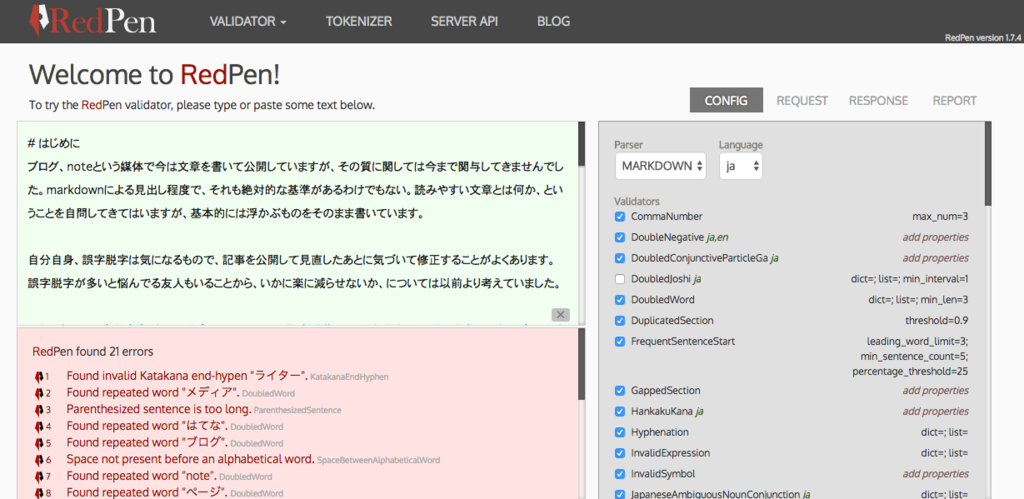Edit Hyphenation dict list property
This screenshot has width=1024, height=499.
tap(944, 432)
